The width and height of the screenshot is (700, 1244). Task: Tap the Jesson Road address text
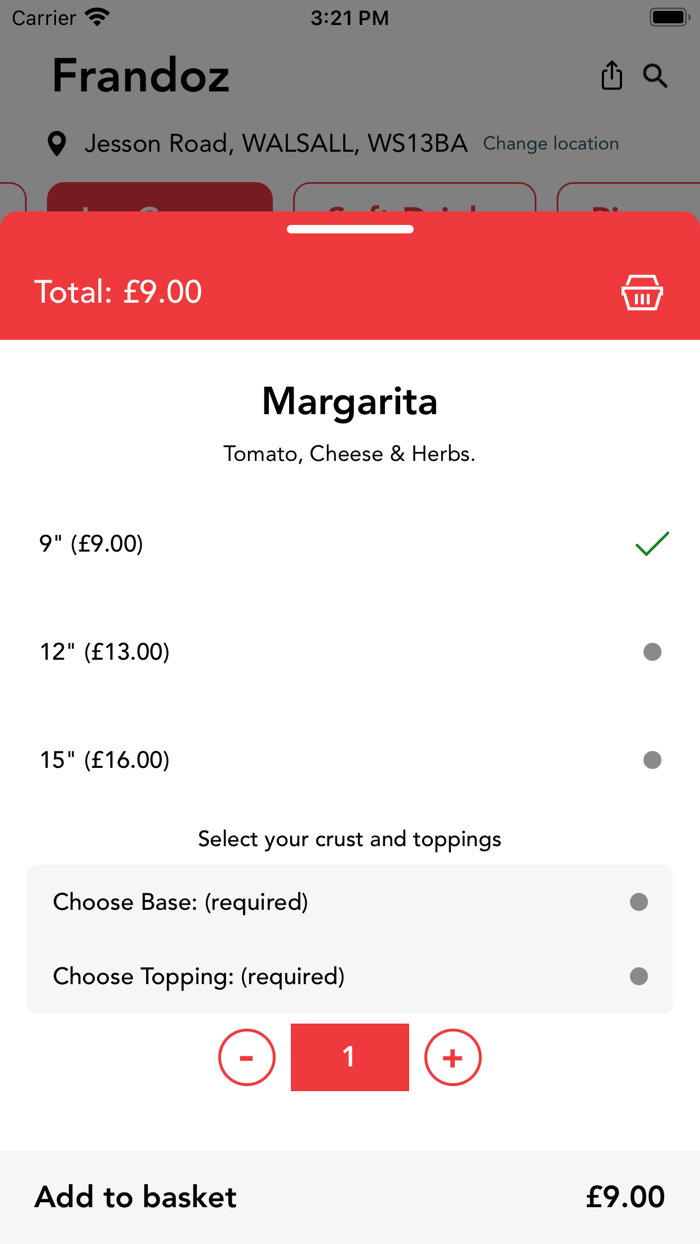(276, 144)
